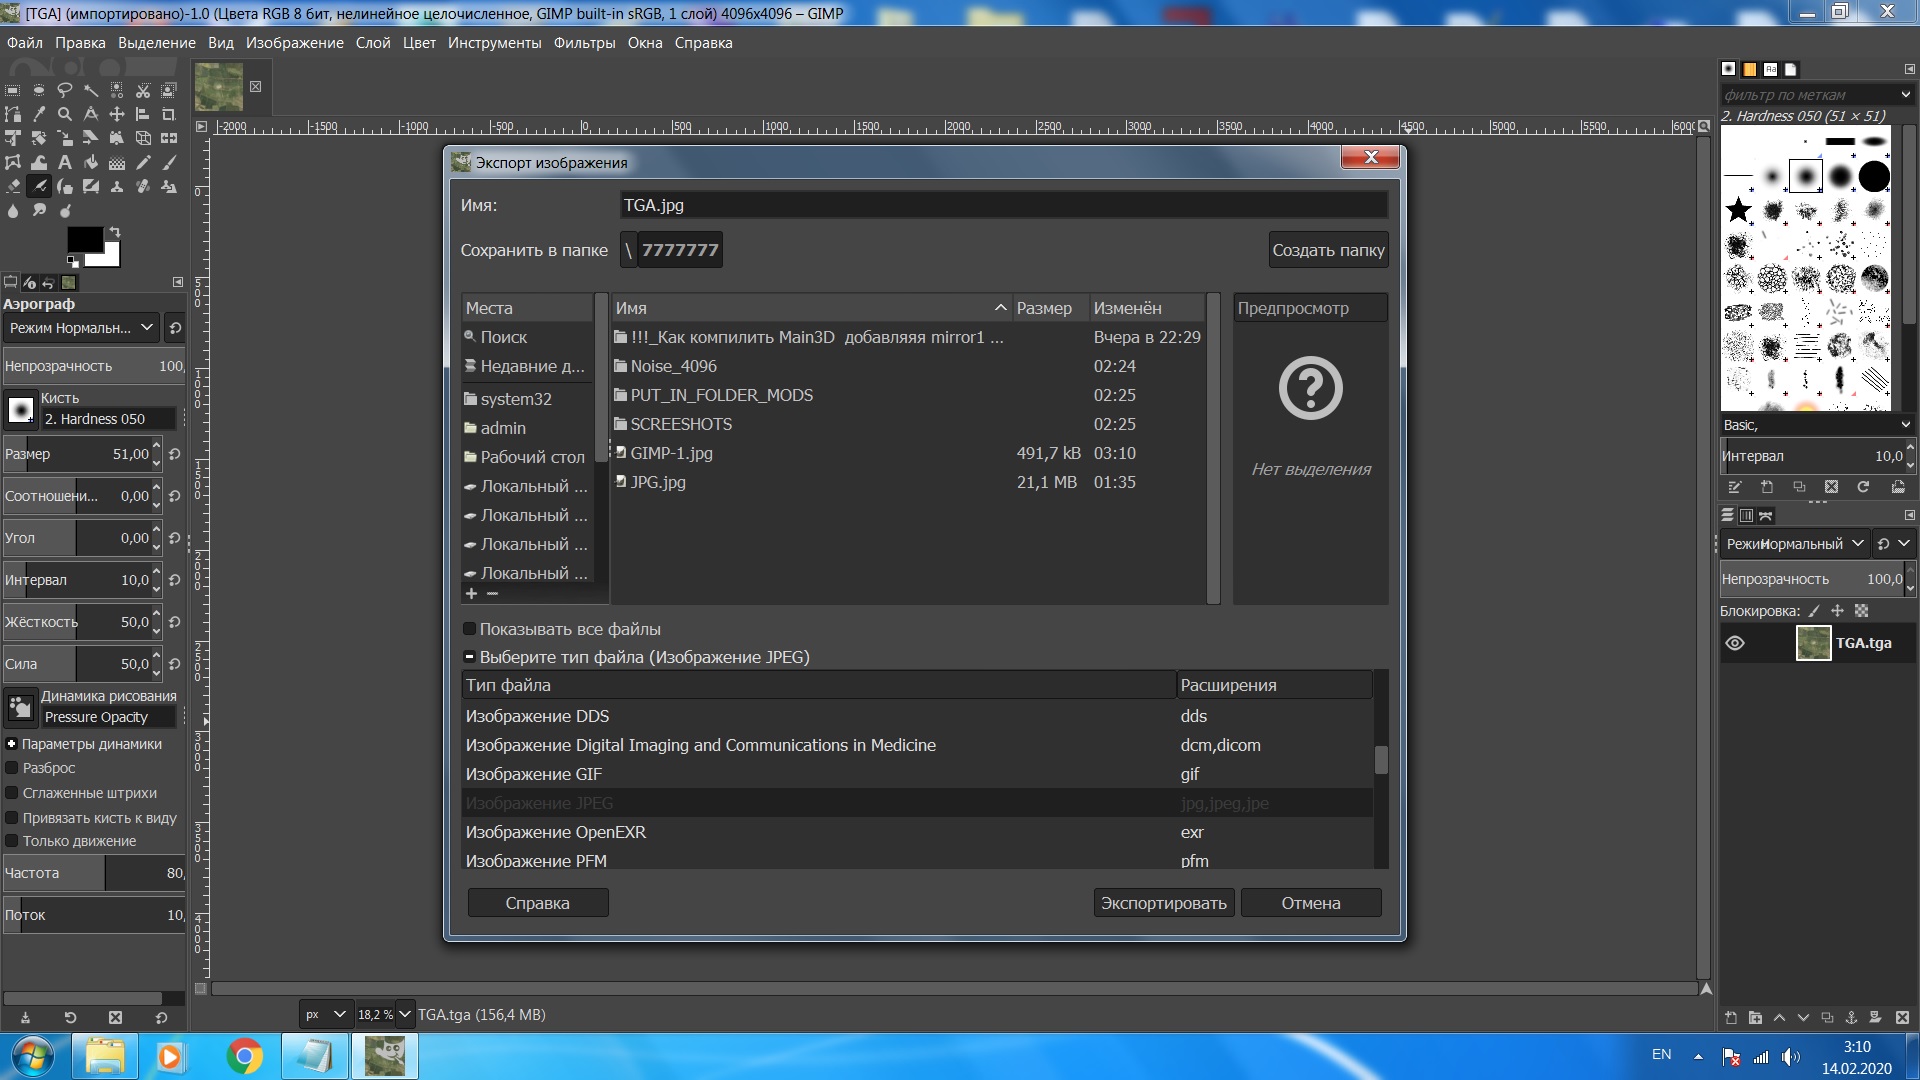The height and width of the screenshot is (1080, 1920).
Task: Open the 'Инструменты' menu
Action: coord(494,43)
